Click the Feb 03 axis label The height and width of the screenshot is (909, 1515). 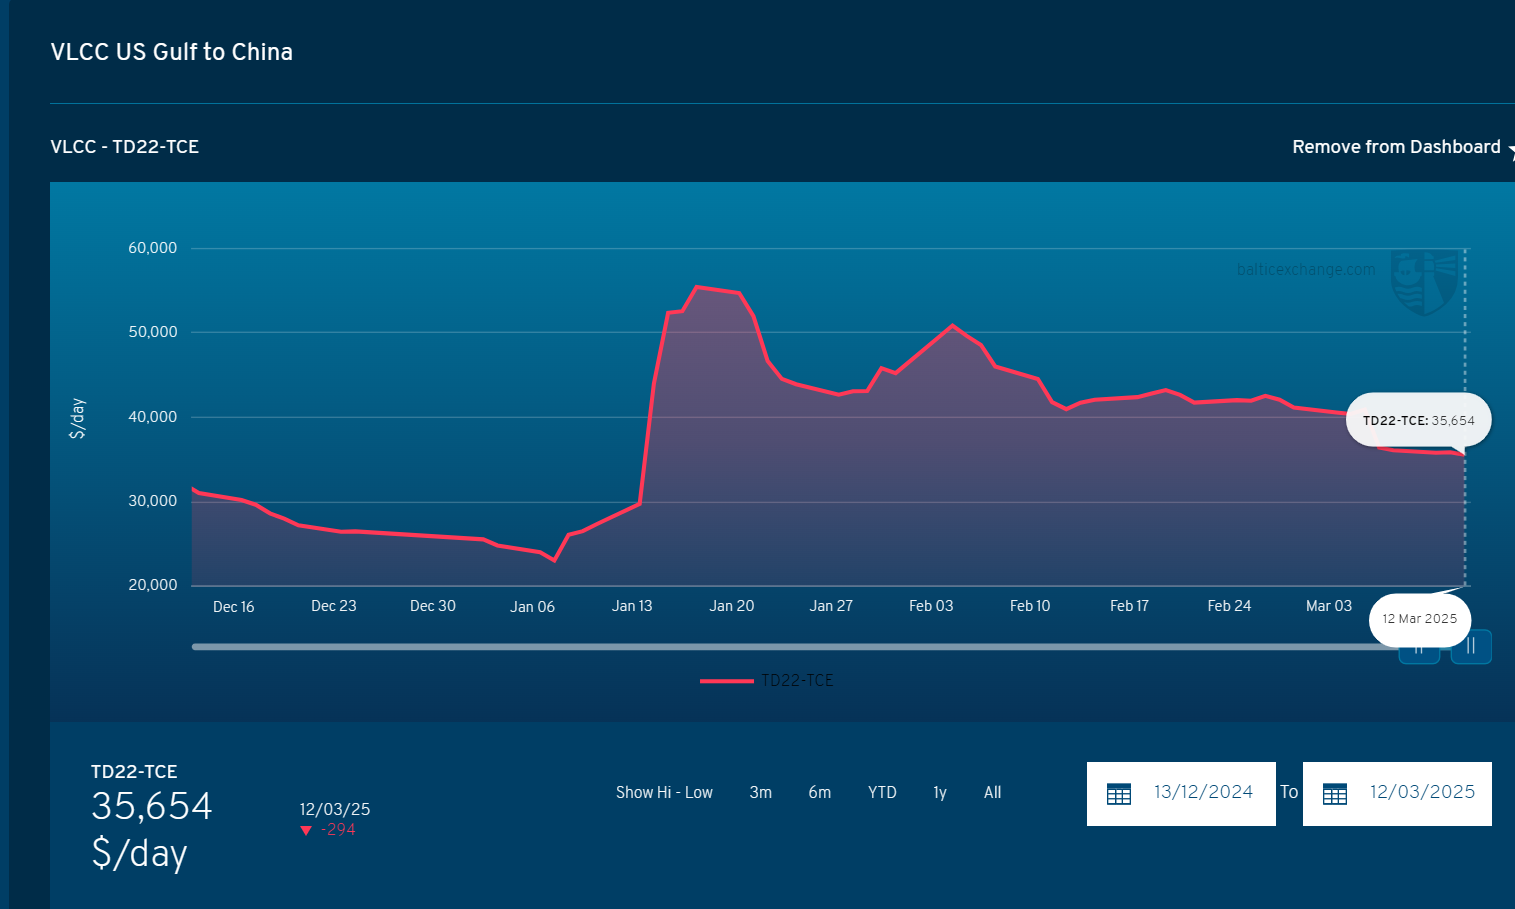point(931,606)
